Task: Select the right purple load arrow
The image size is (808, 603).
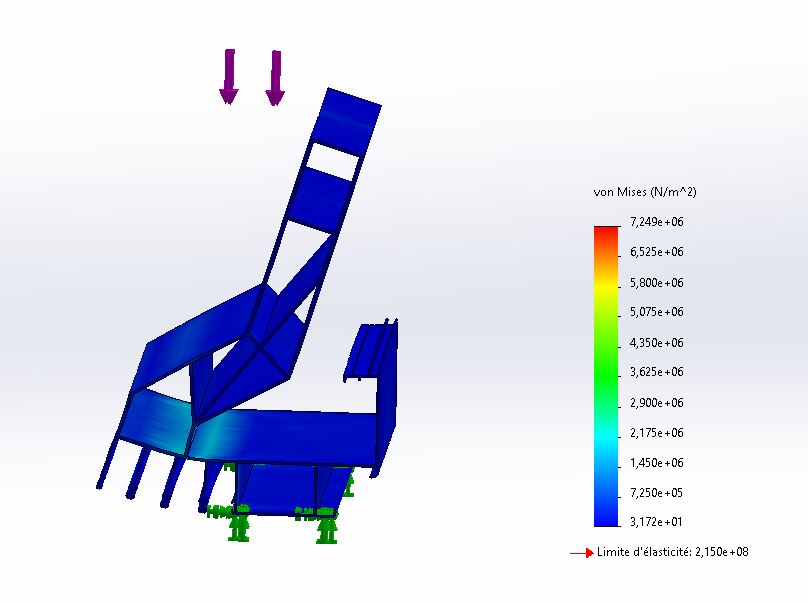Action: (x=275, y=78)
